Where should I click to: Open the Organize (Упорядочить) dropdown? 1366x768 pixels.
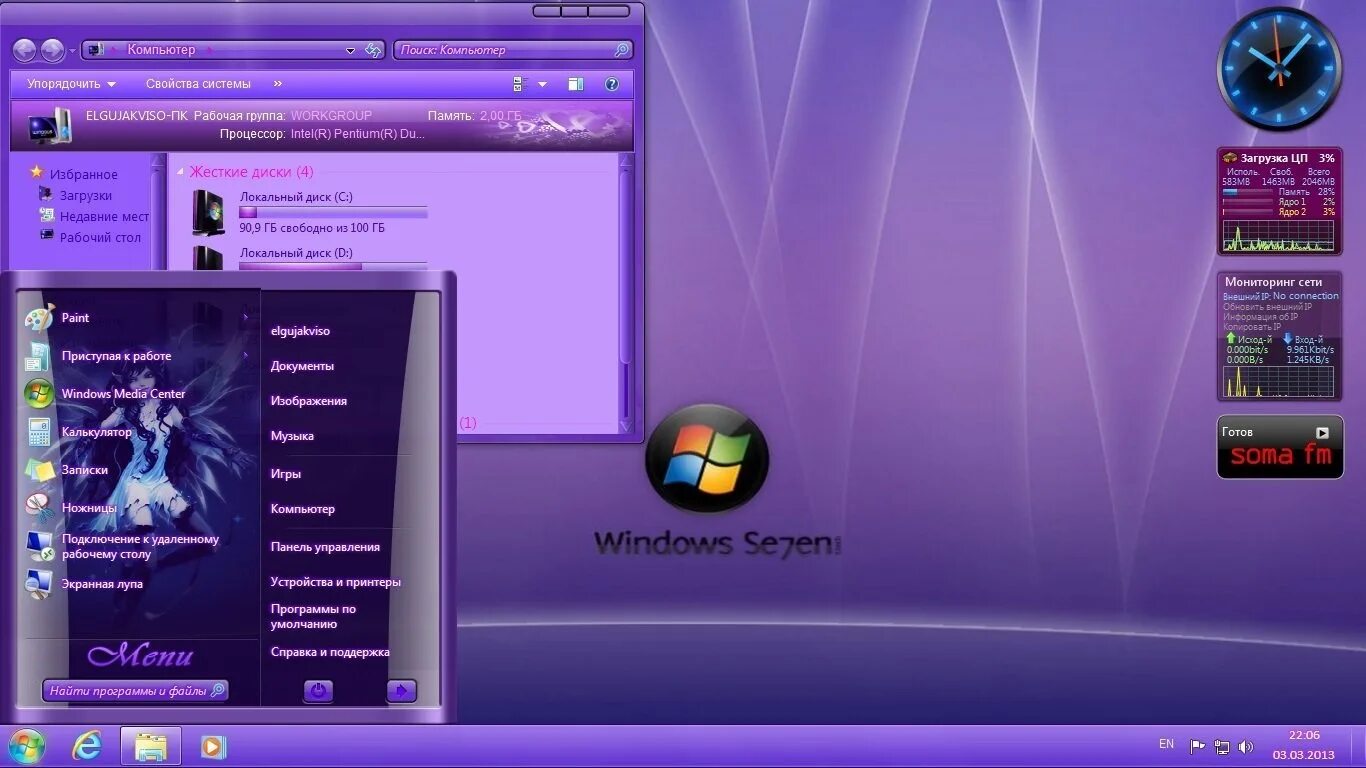pyautogui.click(x=71, y=84)
